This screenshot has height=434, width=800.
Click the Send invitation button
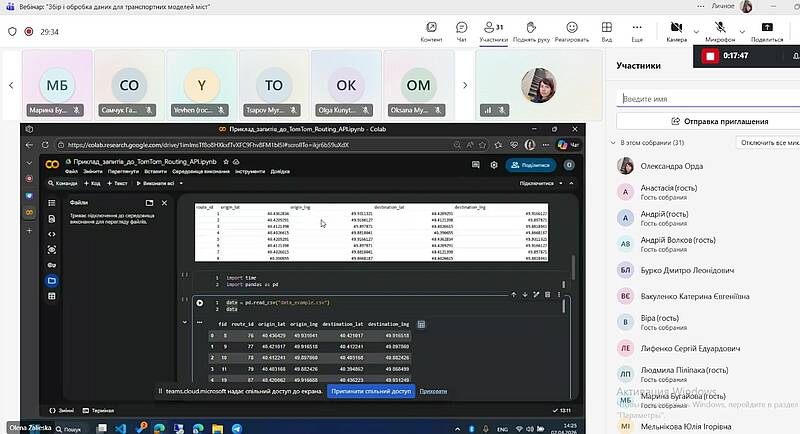coord(706,121)
